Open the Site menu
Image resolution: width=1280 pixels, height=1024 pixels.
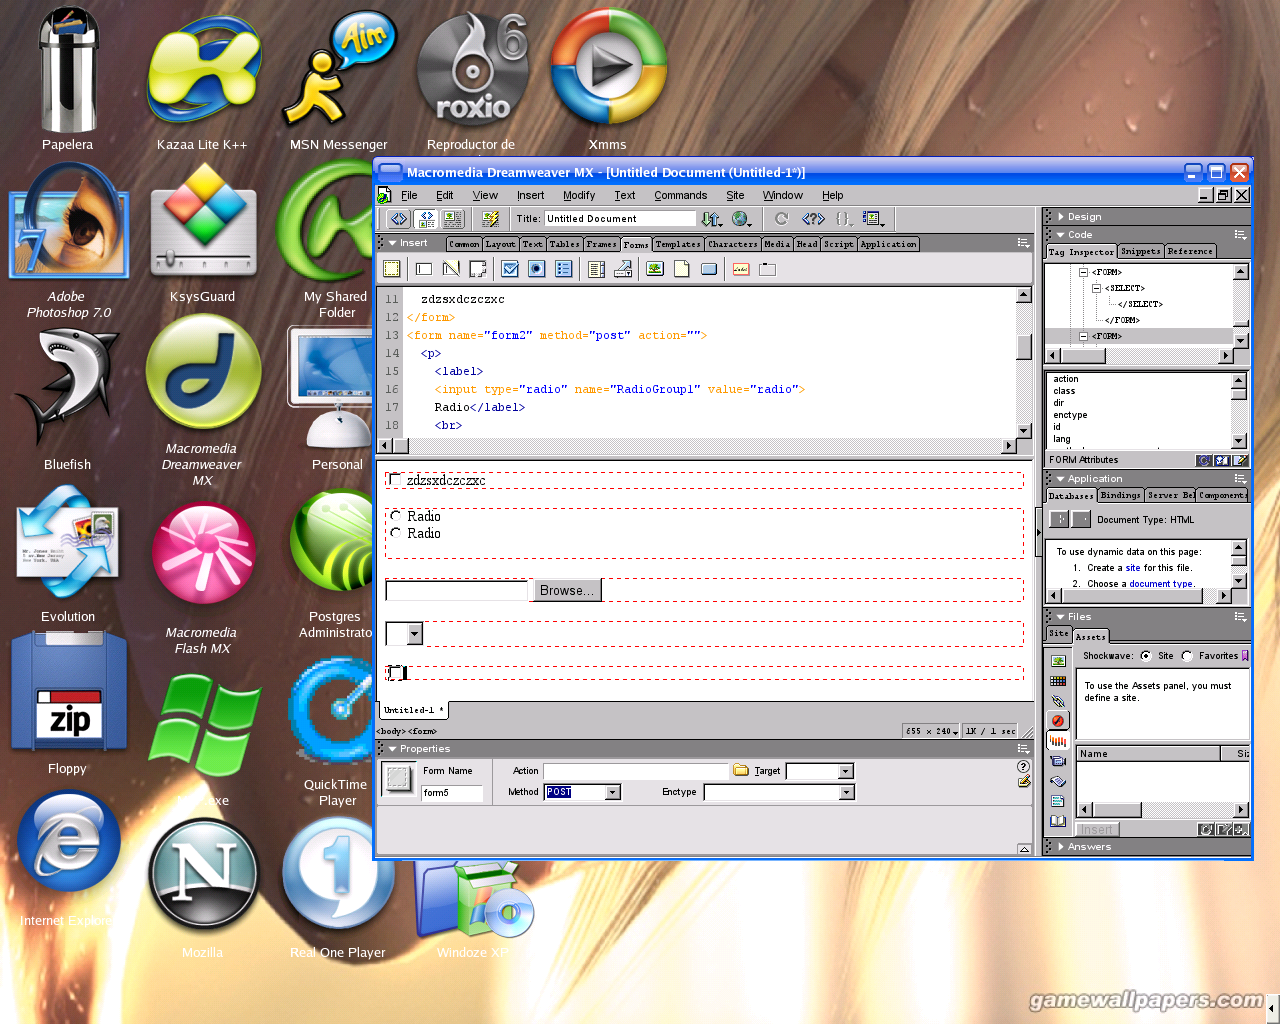click(735, 195)
